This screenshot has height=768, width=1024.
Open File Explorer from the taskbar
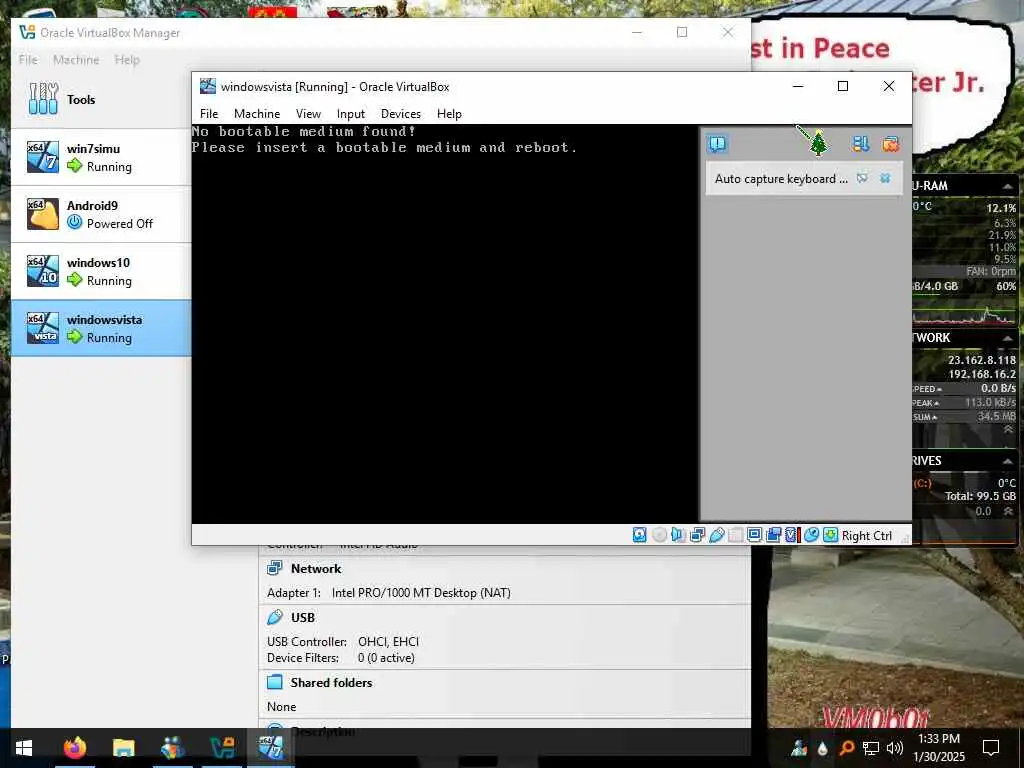123,748
